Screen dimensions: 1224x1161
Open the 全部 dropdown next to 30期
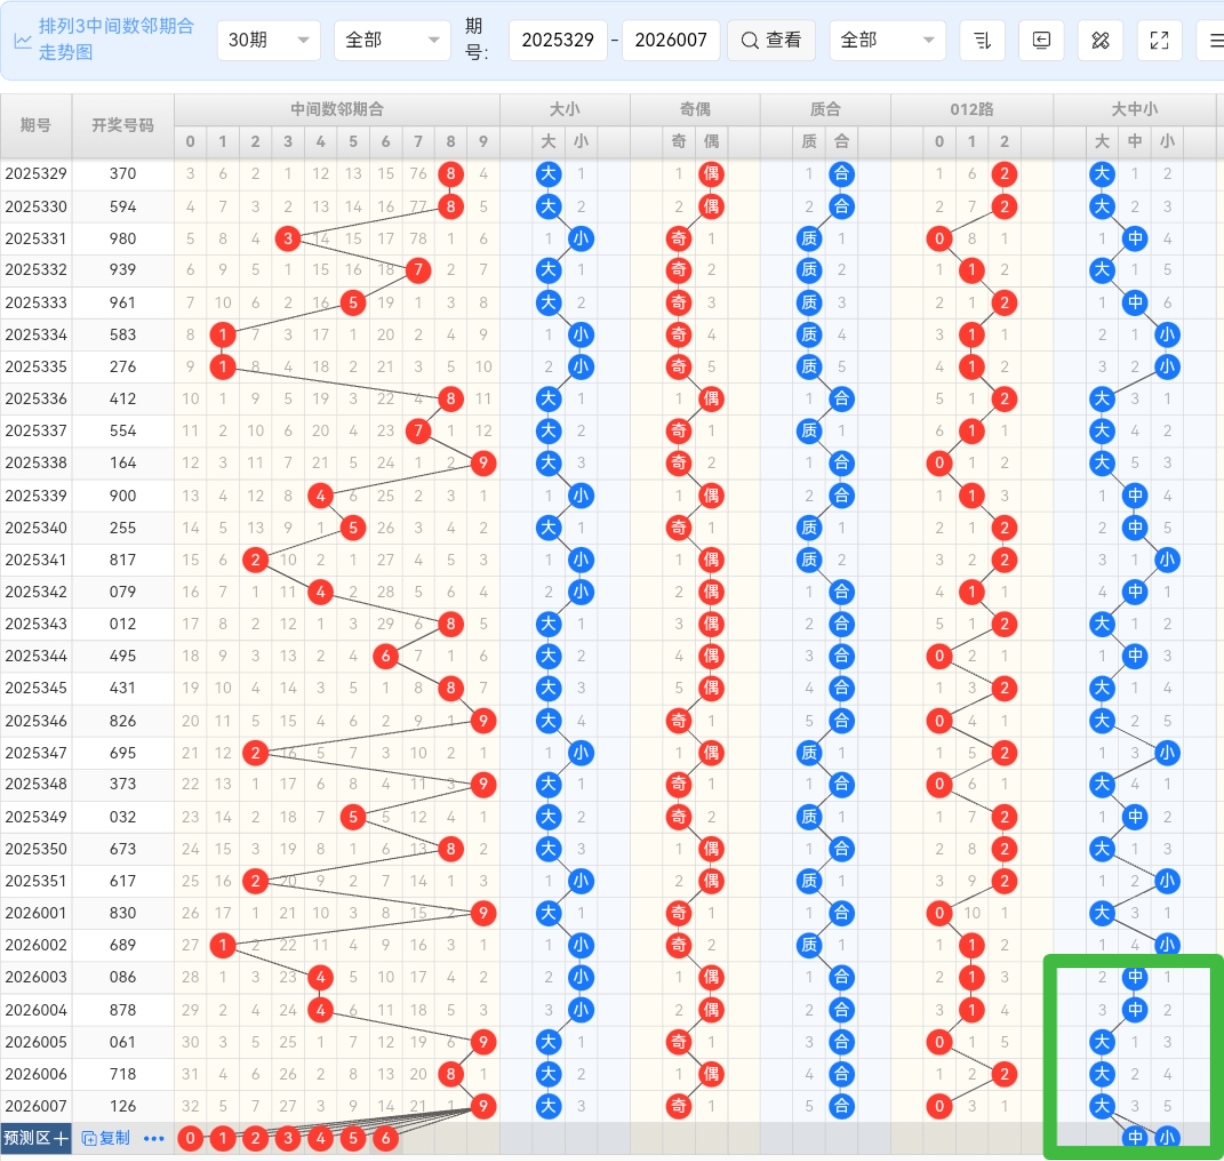coord(393,40)
